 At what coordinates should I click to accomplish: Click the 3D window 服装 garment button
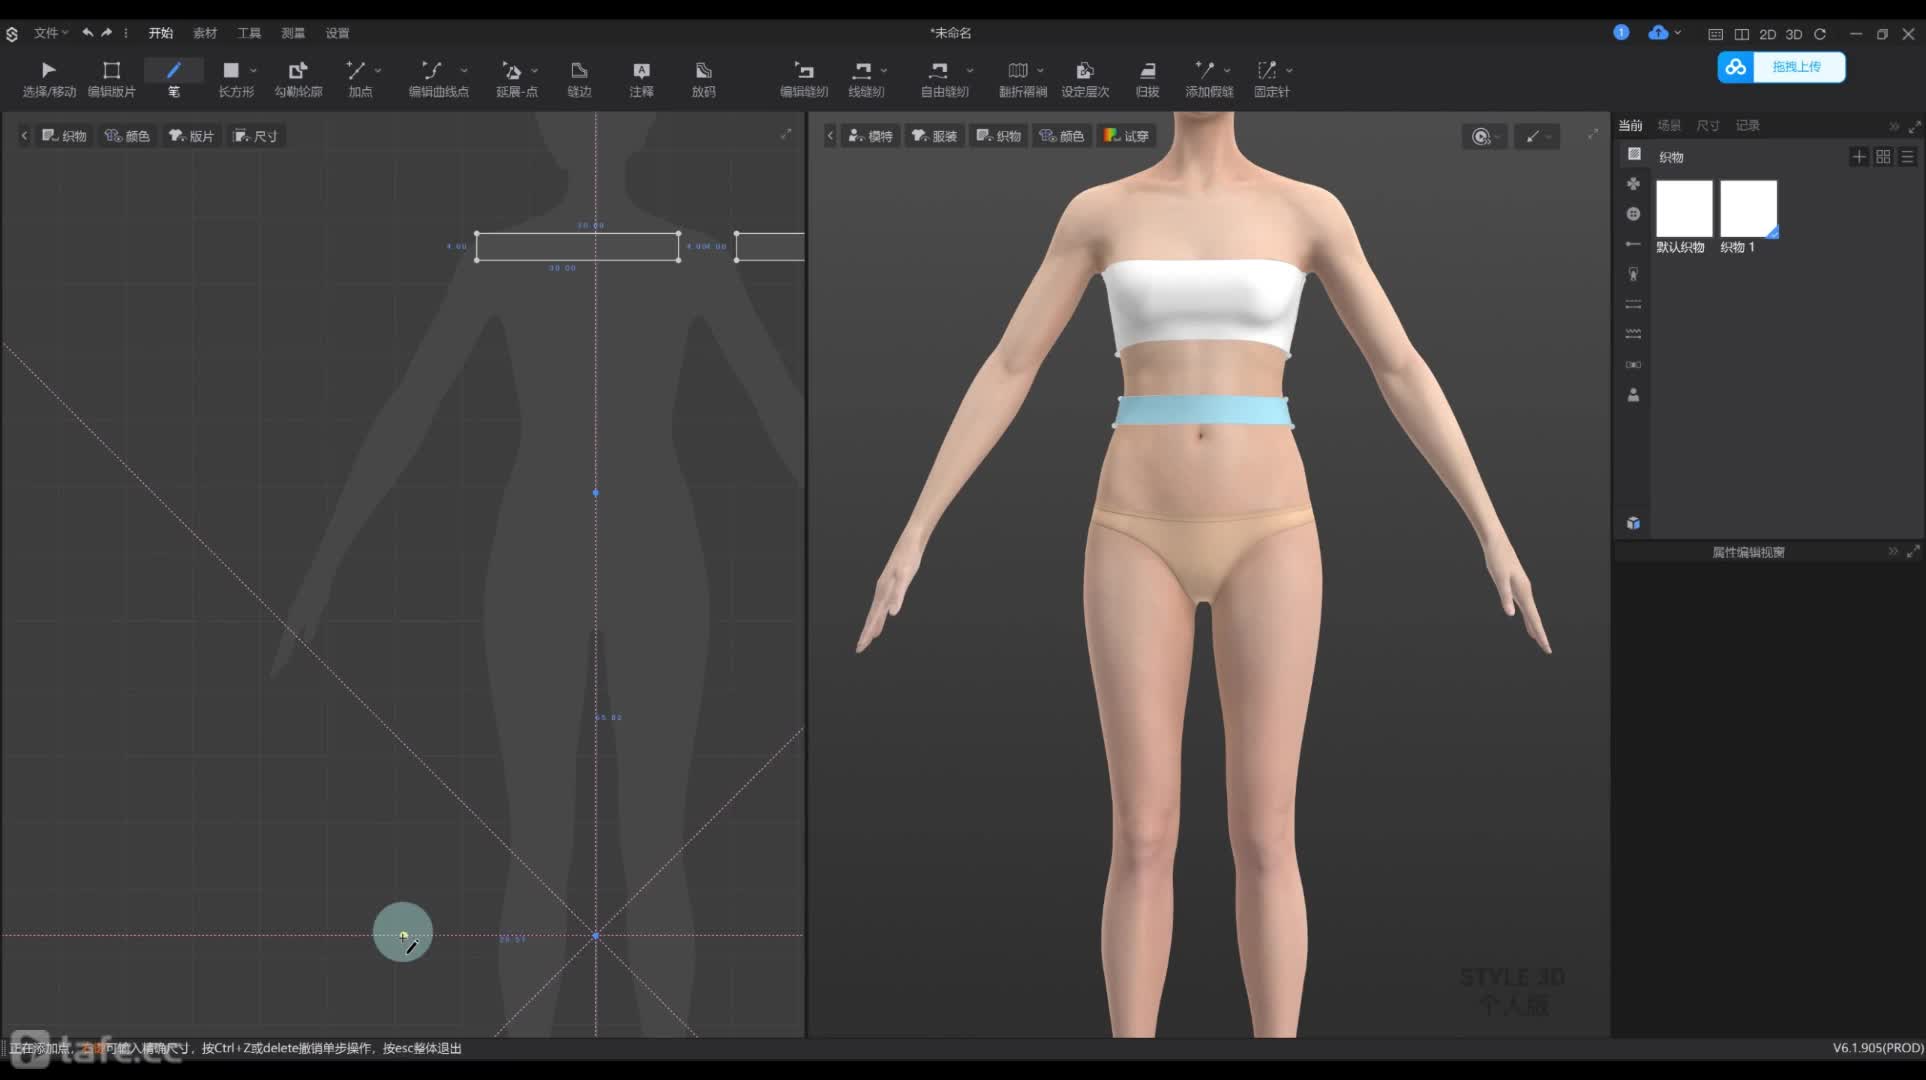coord(935,136)
